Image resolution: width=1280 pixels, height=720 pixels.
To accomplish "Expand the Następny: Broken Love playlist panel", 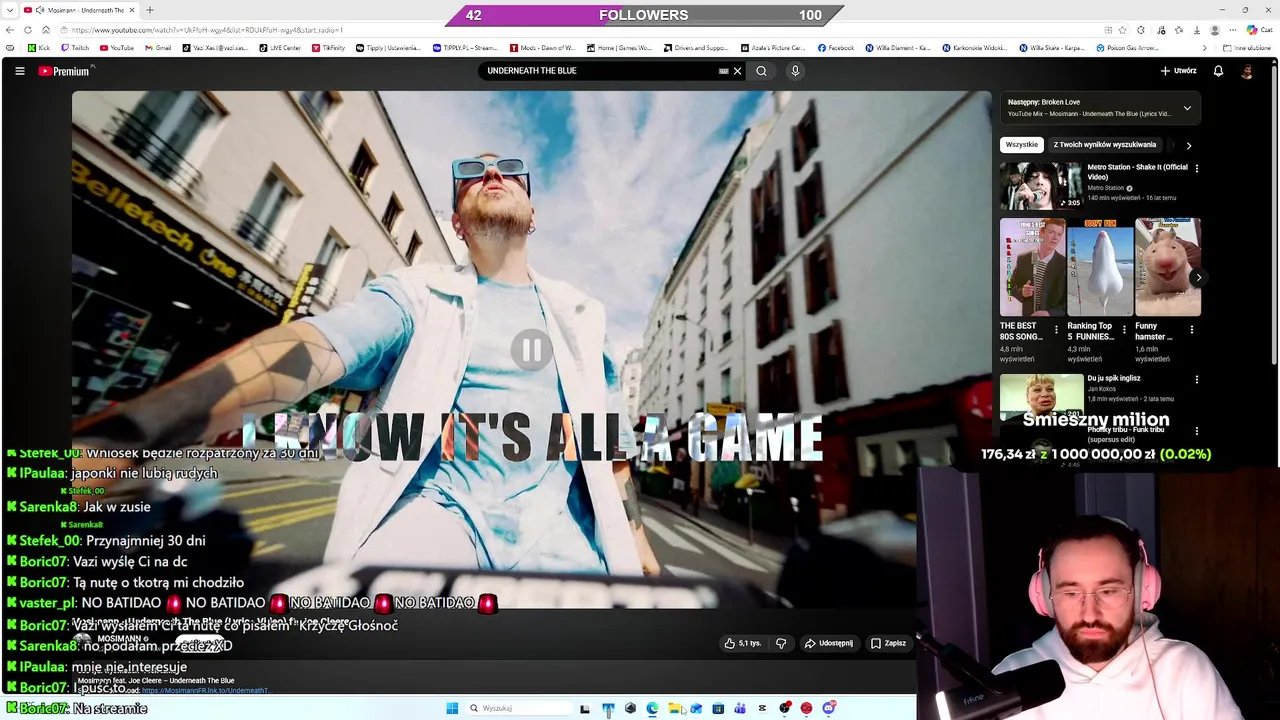I will pos(1187,108).
